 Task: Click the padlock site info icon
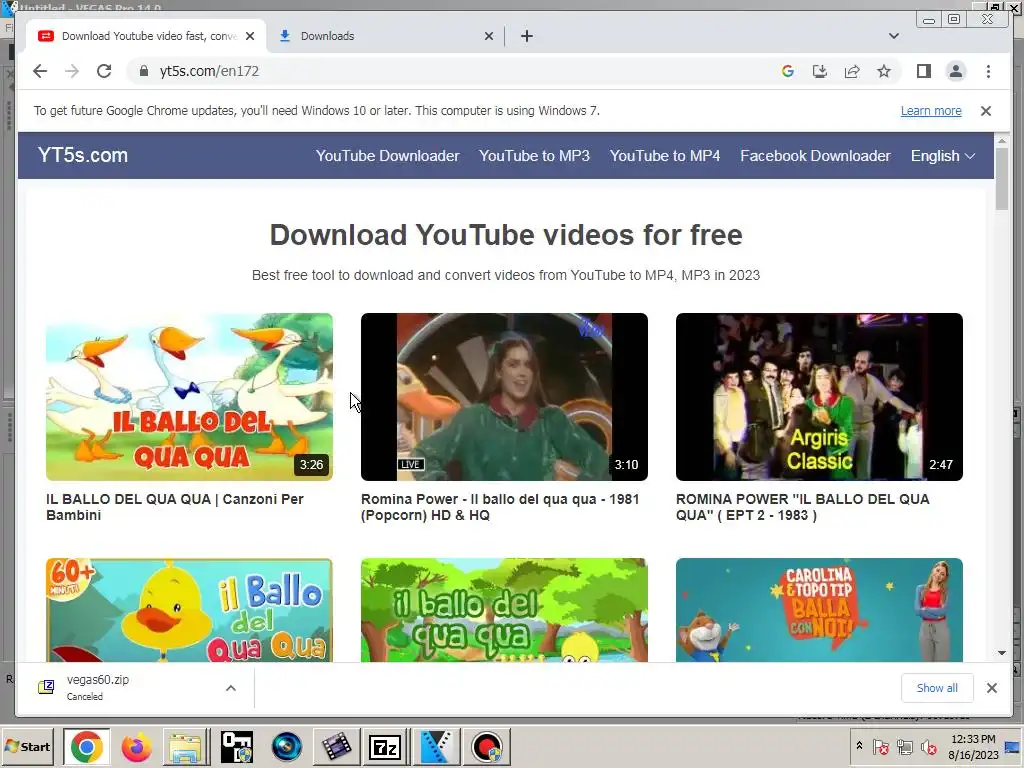click(144, 71)
